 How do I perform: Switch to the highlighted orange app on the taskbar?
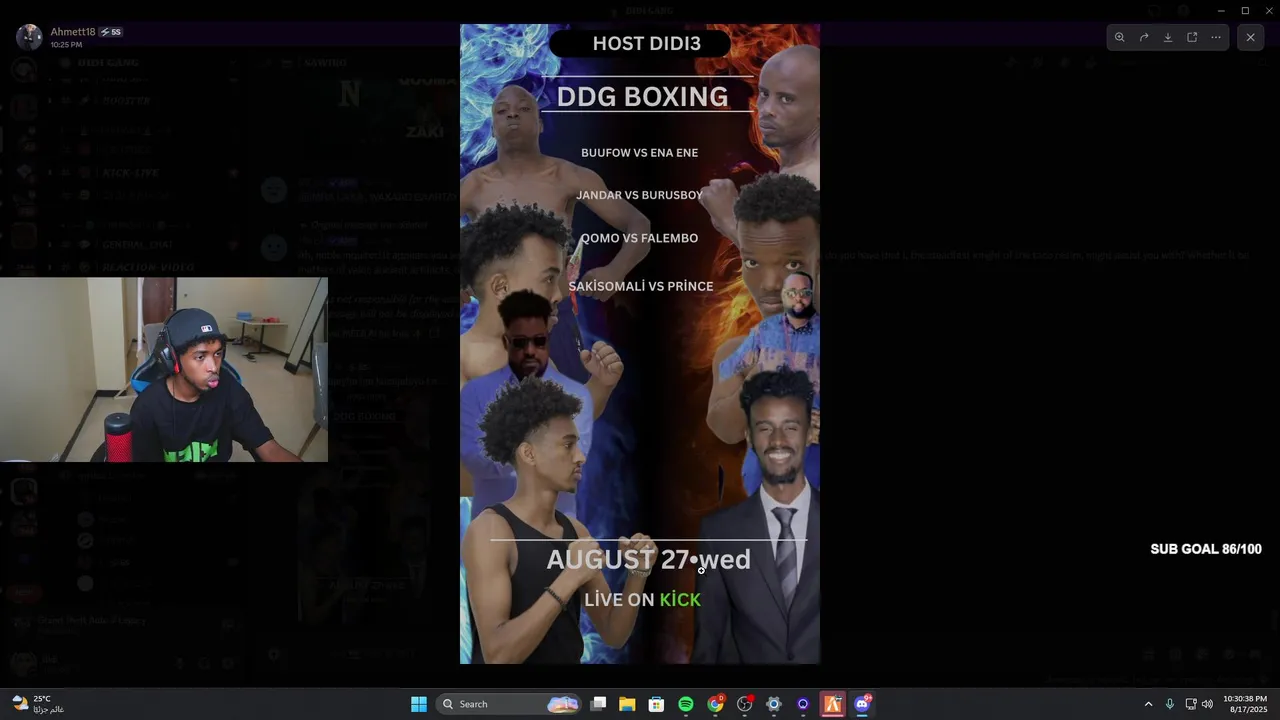pyautogui.click(x=832, y=704)
